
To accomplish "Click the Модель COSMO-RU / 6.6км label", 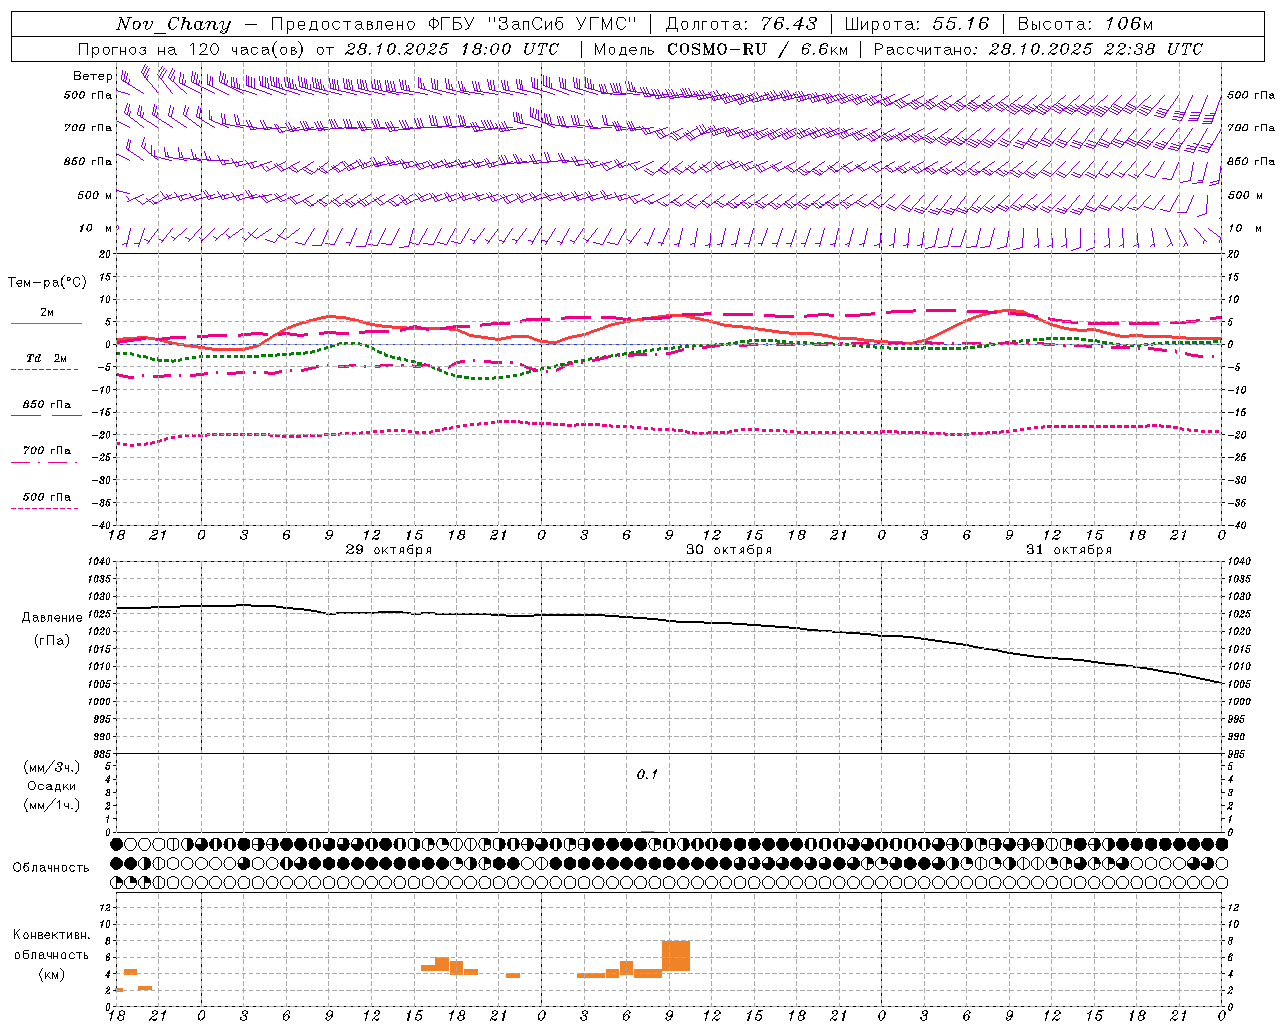I will pos(720,49).
